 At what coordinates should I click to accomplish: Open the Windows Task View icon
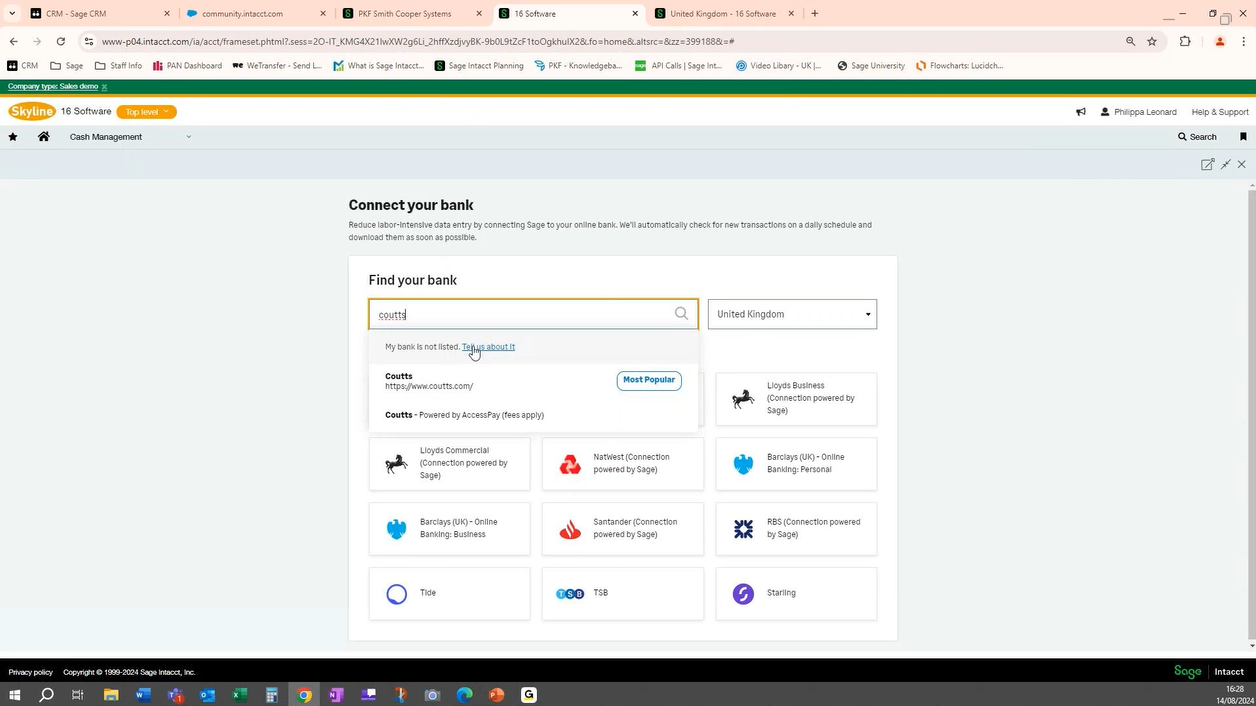[x=78, y=695]
